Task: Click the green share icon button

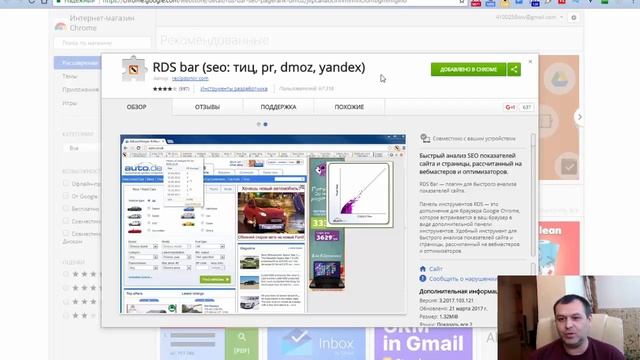Action: tap(514, 69)
